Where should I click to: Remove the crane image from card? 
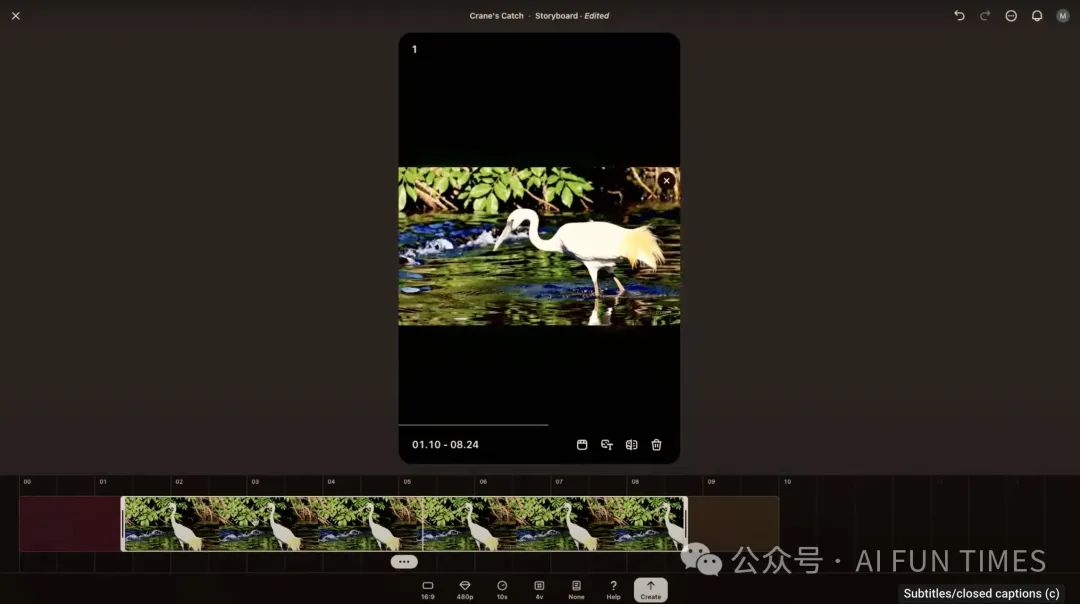pyautogui.click(x=666, y=181)
